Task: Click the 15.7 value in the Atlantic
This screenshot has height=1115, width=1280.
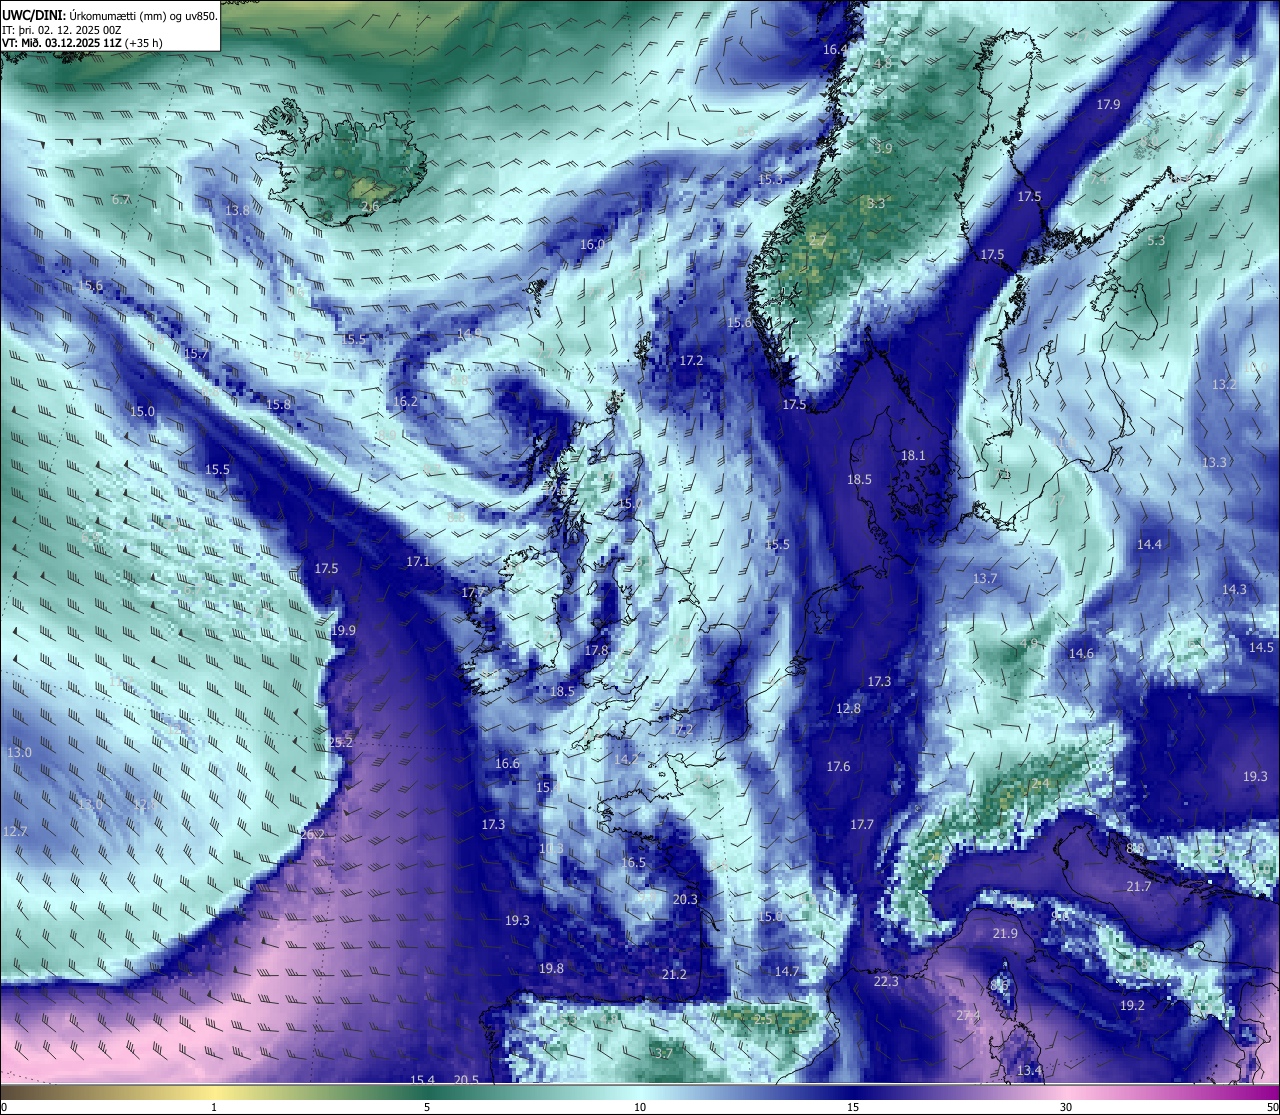Action: coord(196,354)
